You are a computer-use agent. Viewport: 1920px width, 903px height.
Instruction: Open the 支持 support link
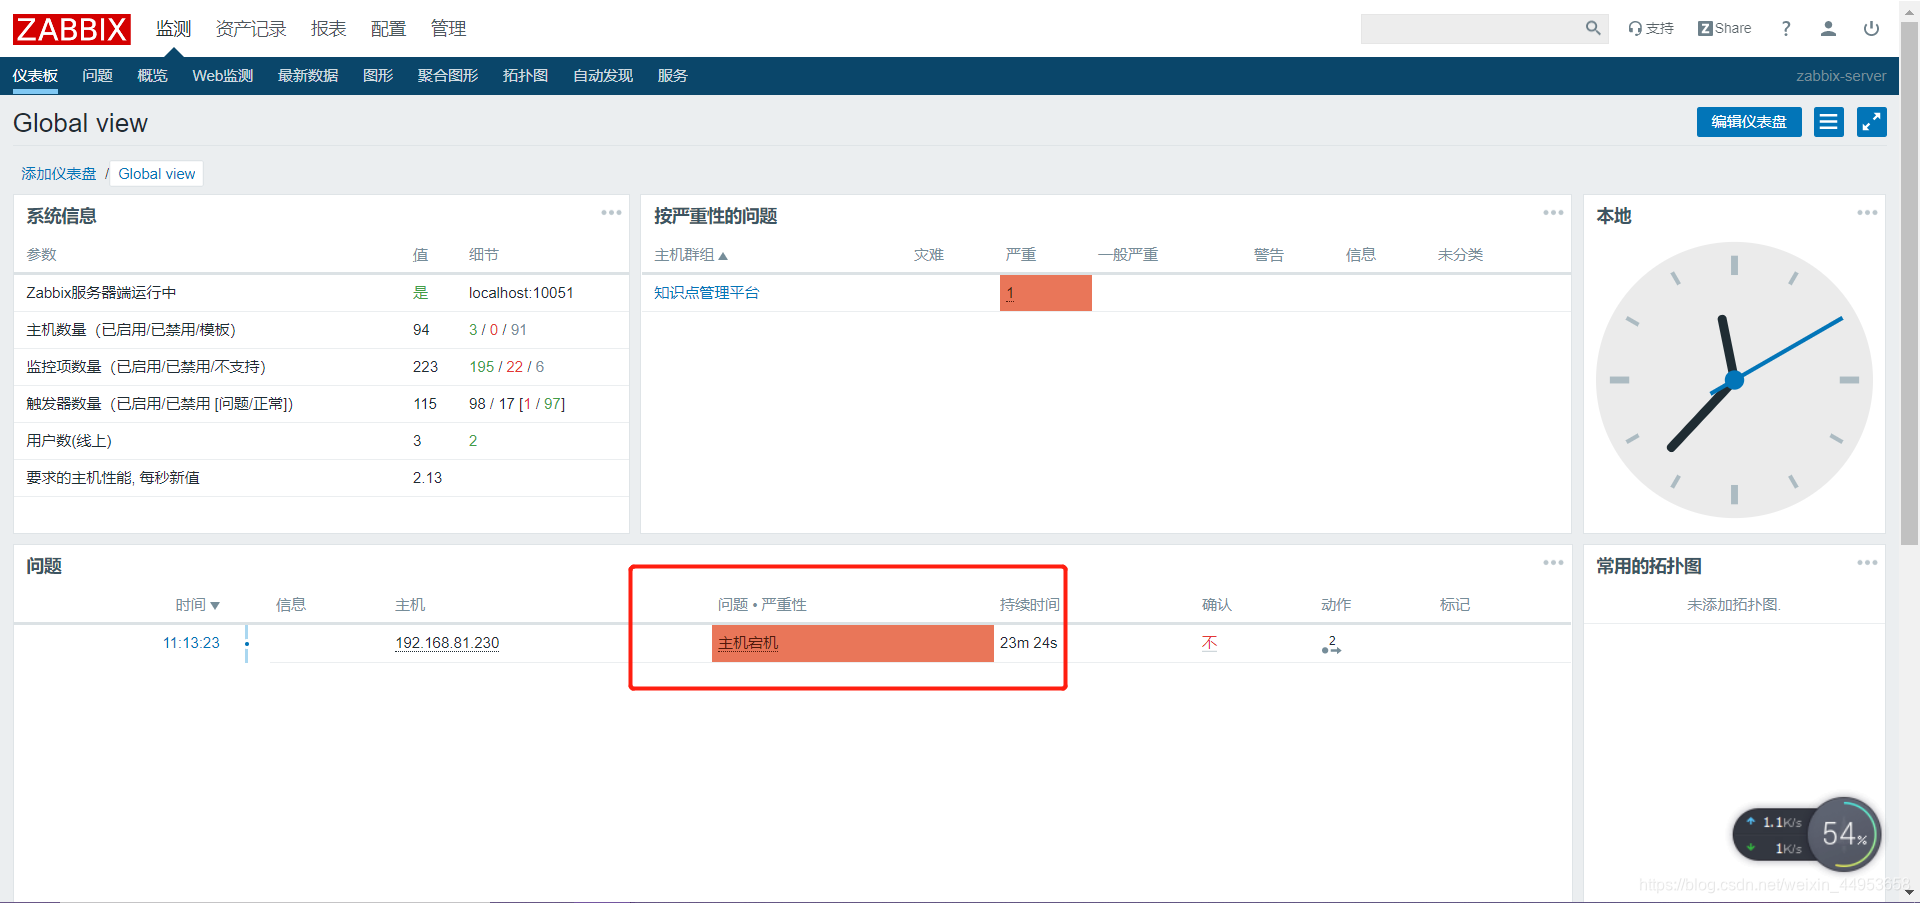click(1651, 28)
